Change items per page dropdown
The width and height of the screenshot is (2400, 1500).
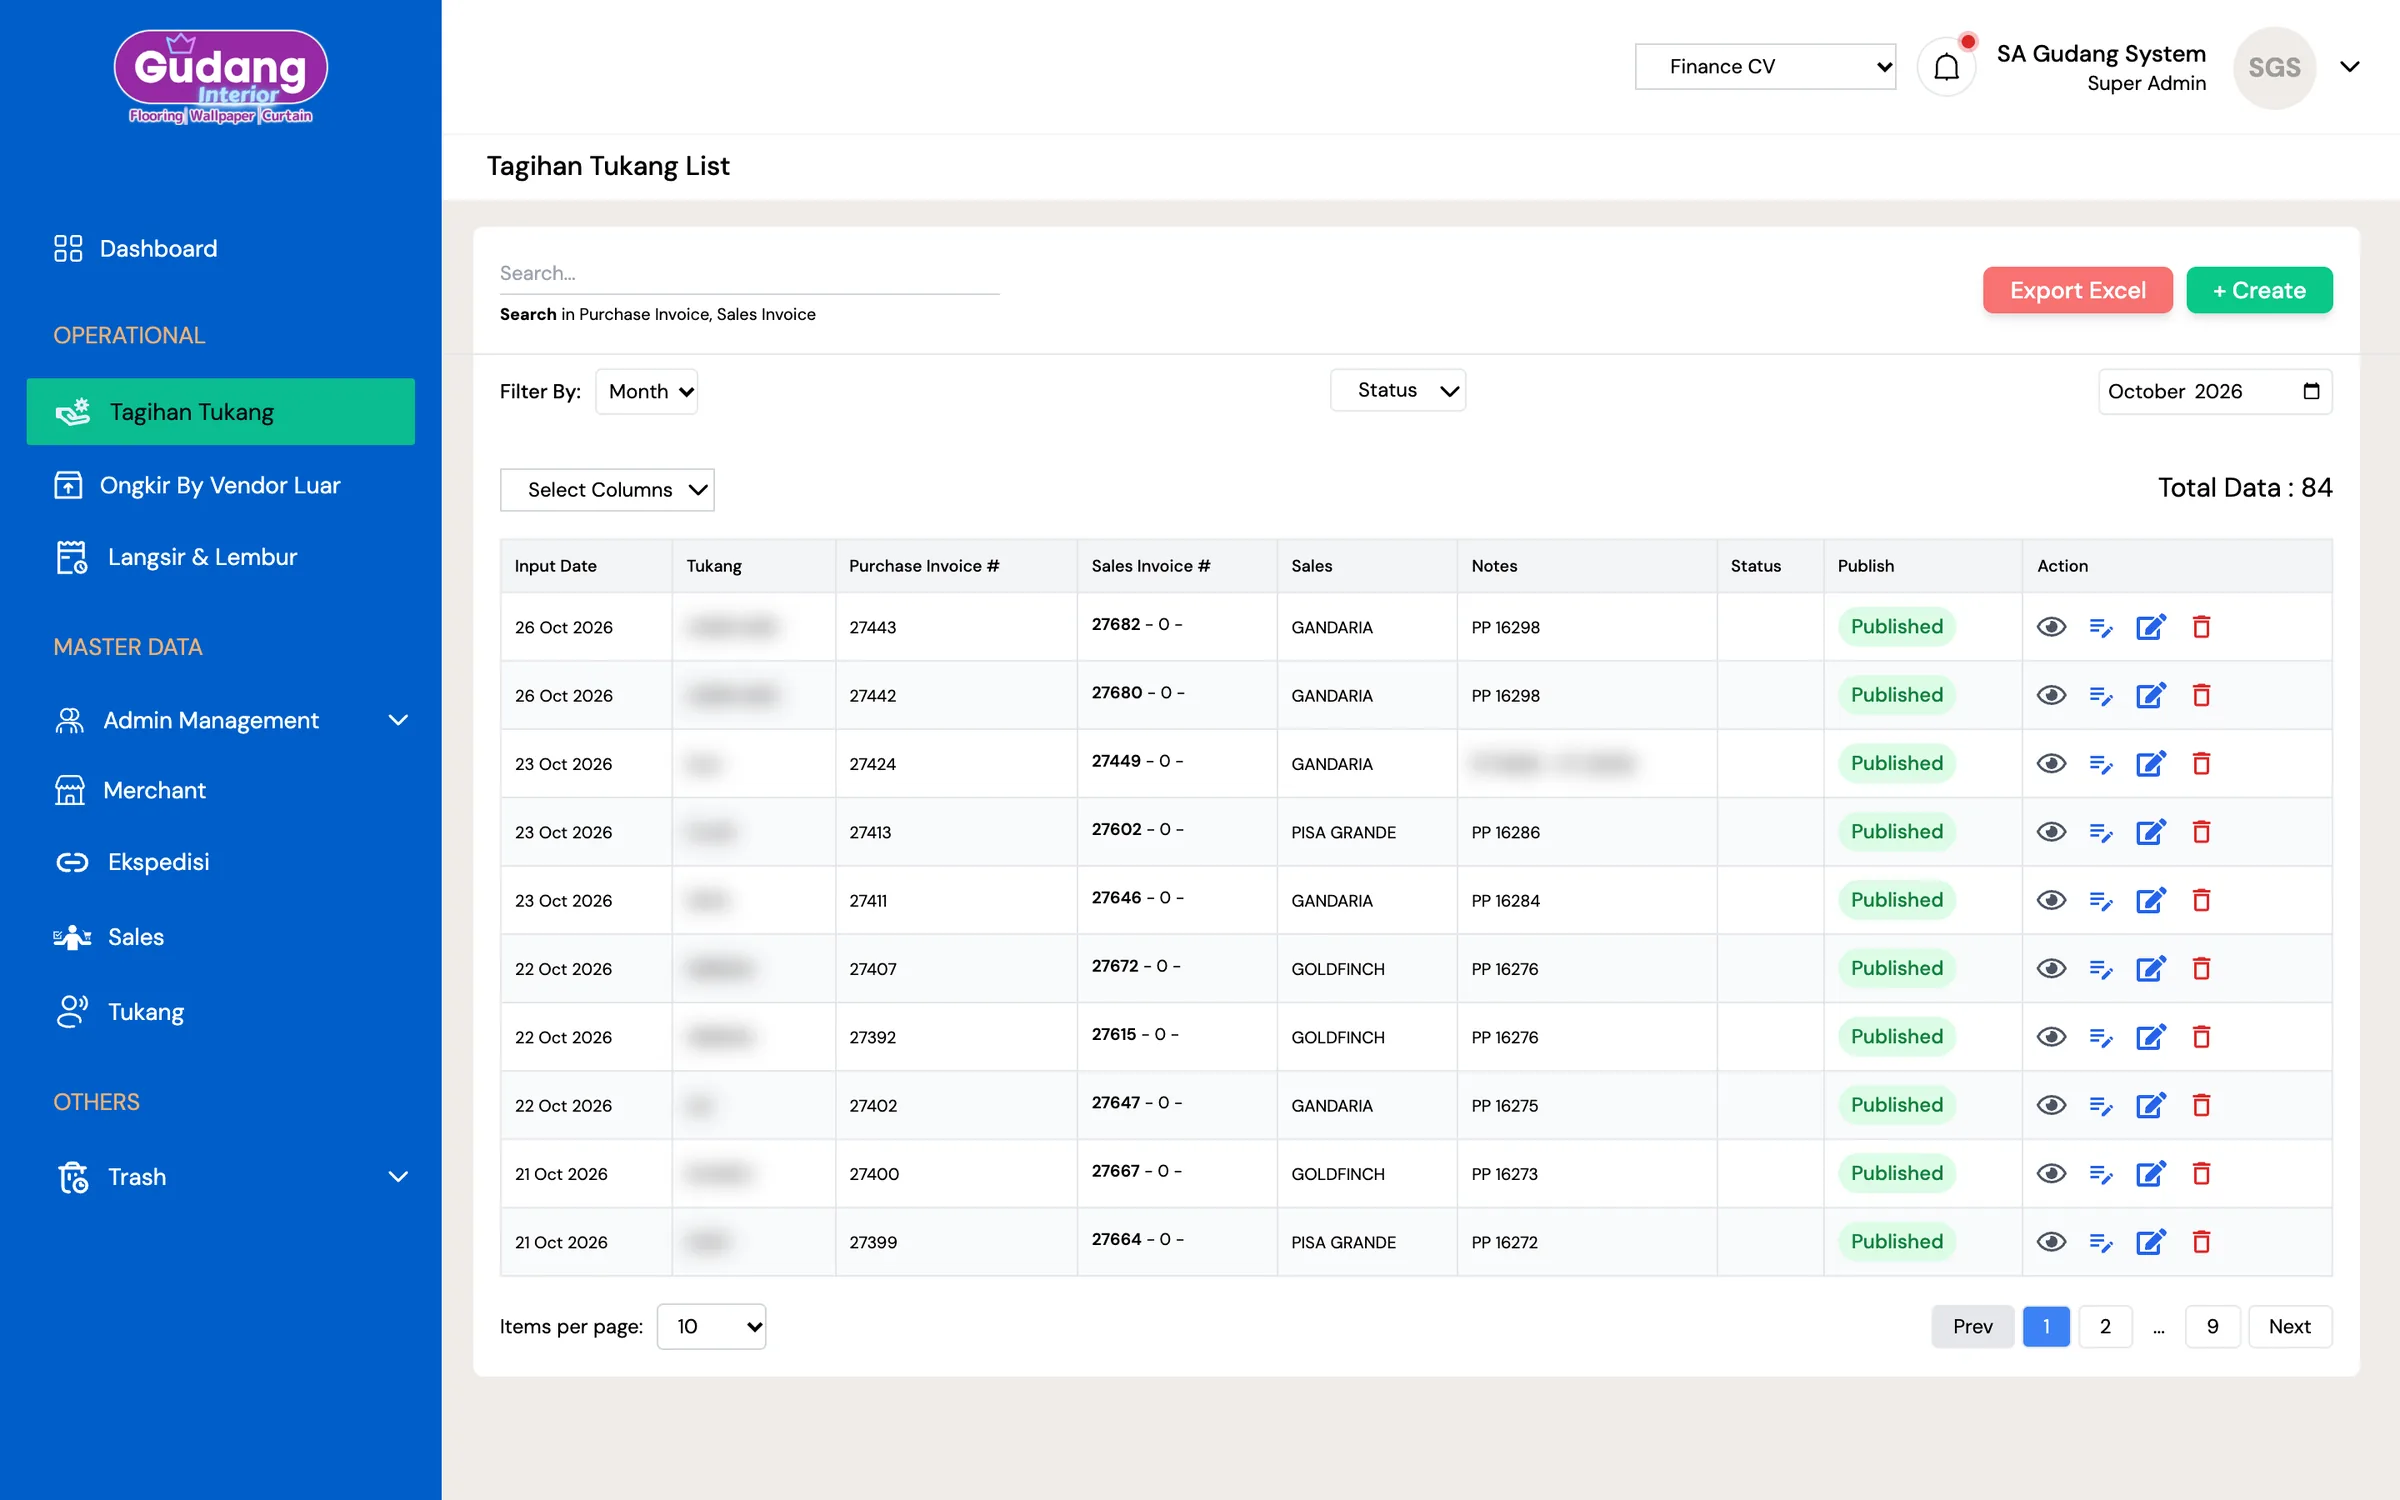click(x=711, y=1326)
